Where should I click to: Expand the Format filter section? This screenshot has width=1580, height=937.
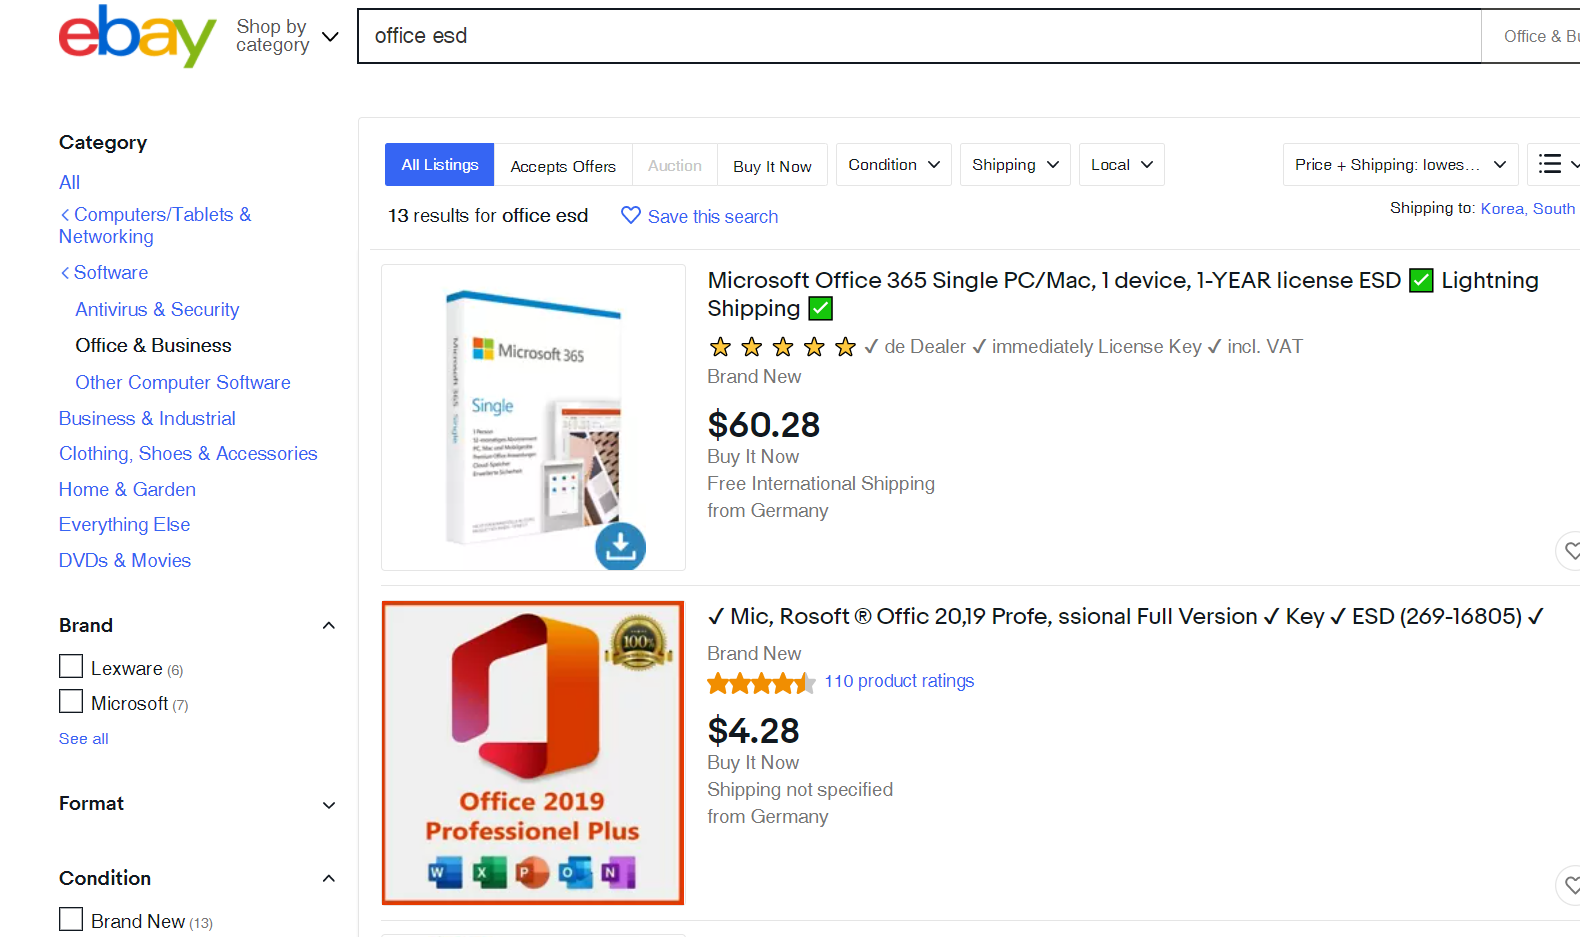tap(328, 805)
